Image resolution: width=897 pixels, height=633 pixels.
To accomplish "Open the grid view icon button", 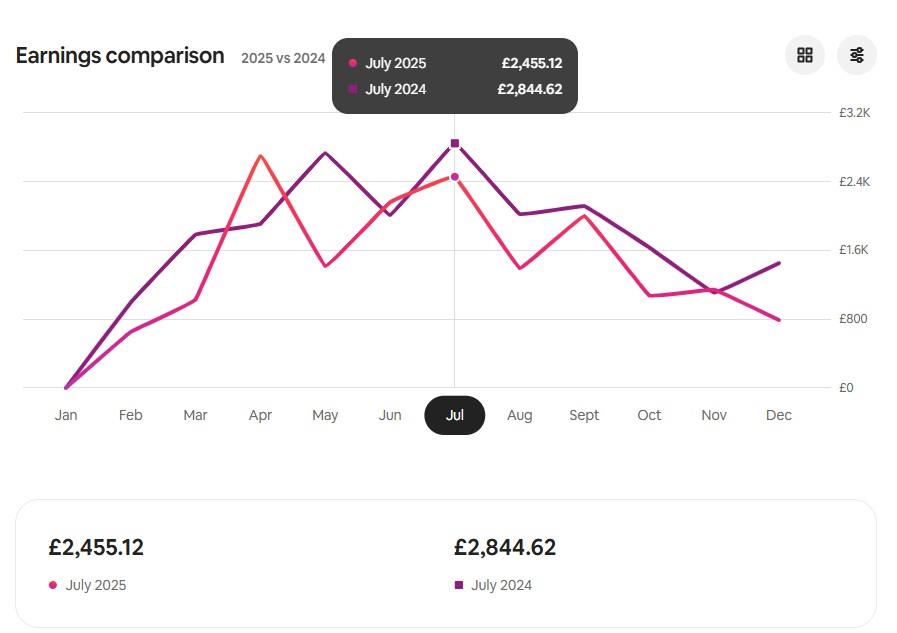I will (805, 55).
